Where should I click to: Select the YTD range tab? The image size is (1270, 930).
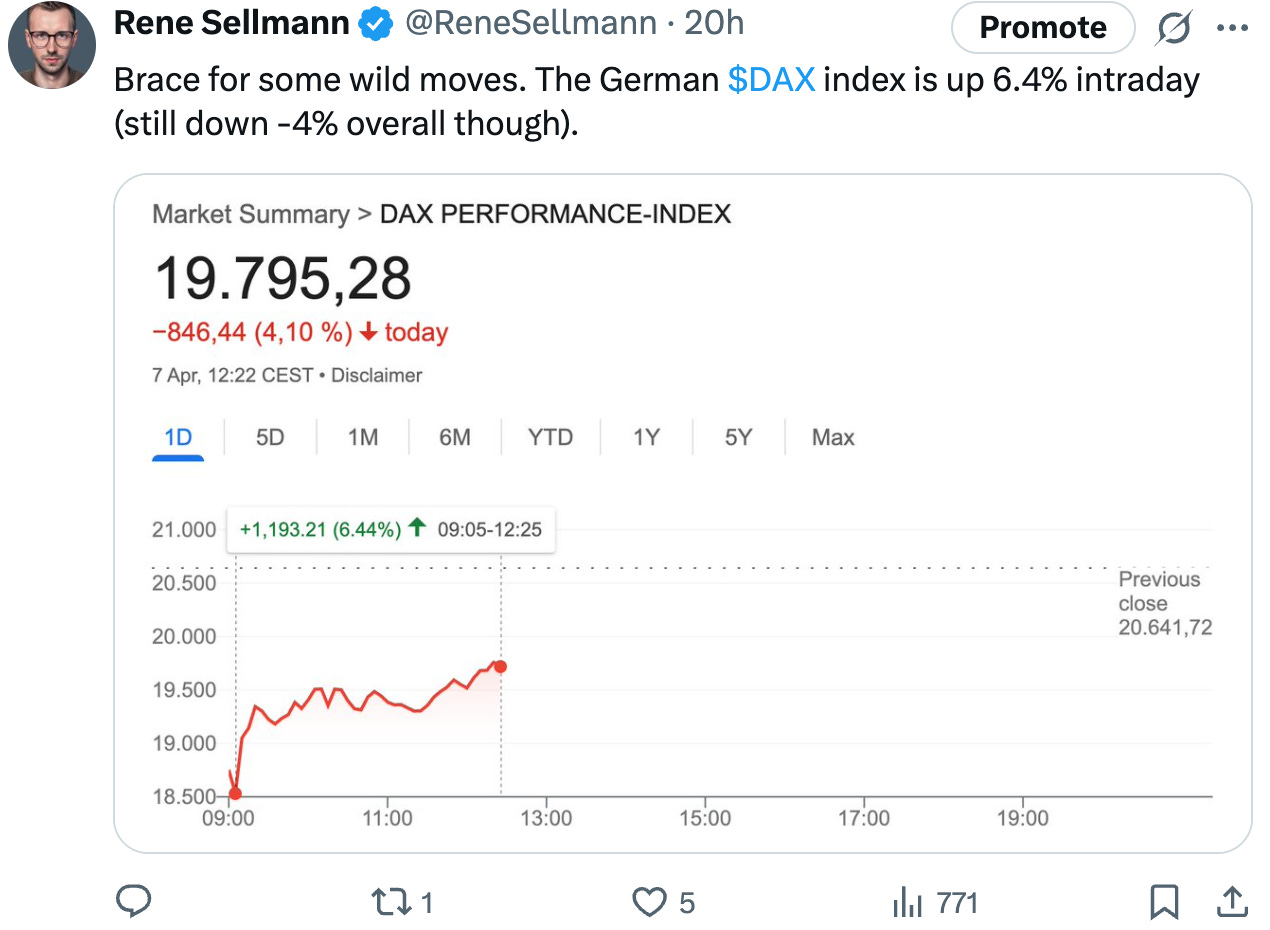pos(550,438)
